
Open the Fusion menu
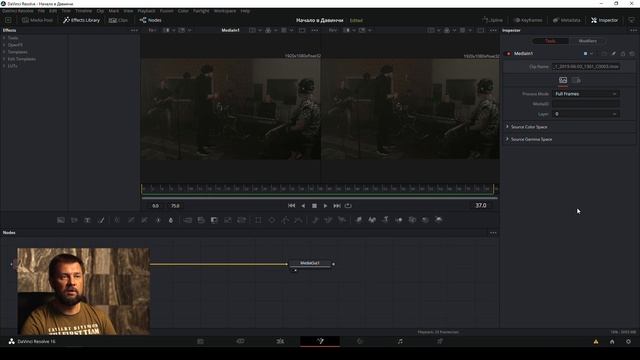(167, 11)
